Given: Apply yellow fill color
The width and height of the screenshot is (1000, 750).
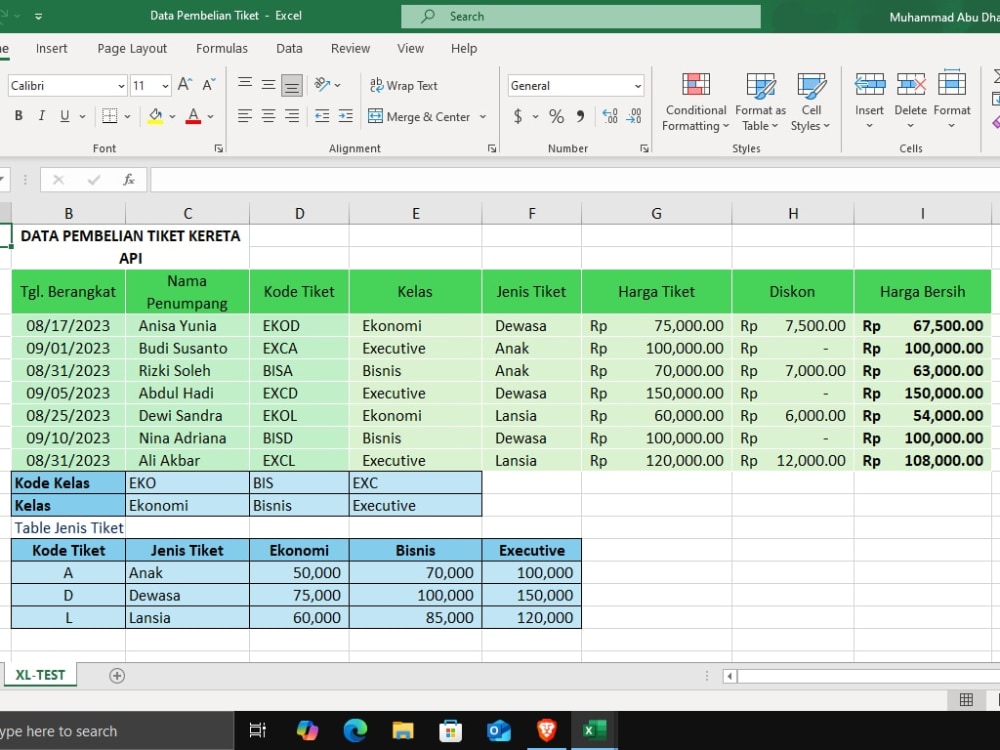Looking at the screenshot, I should (x=155, y=116).
